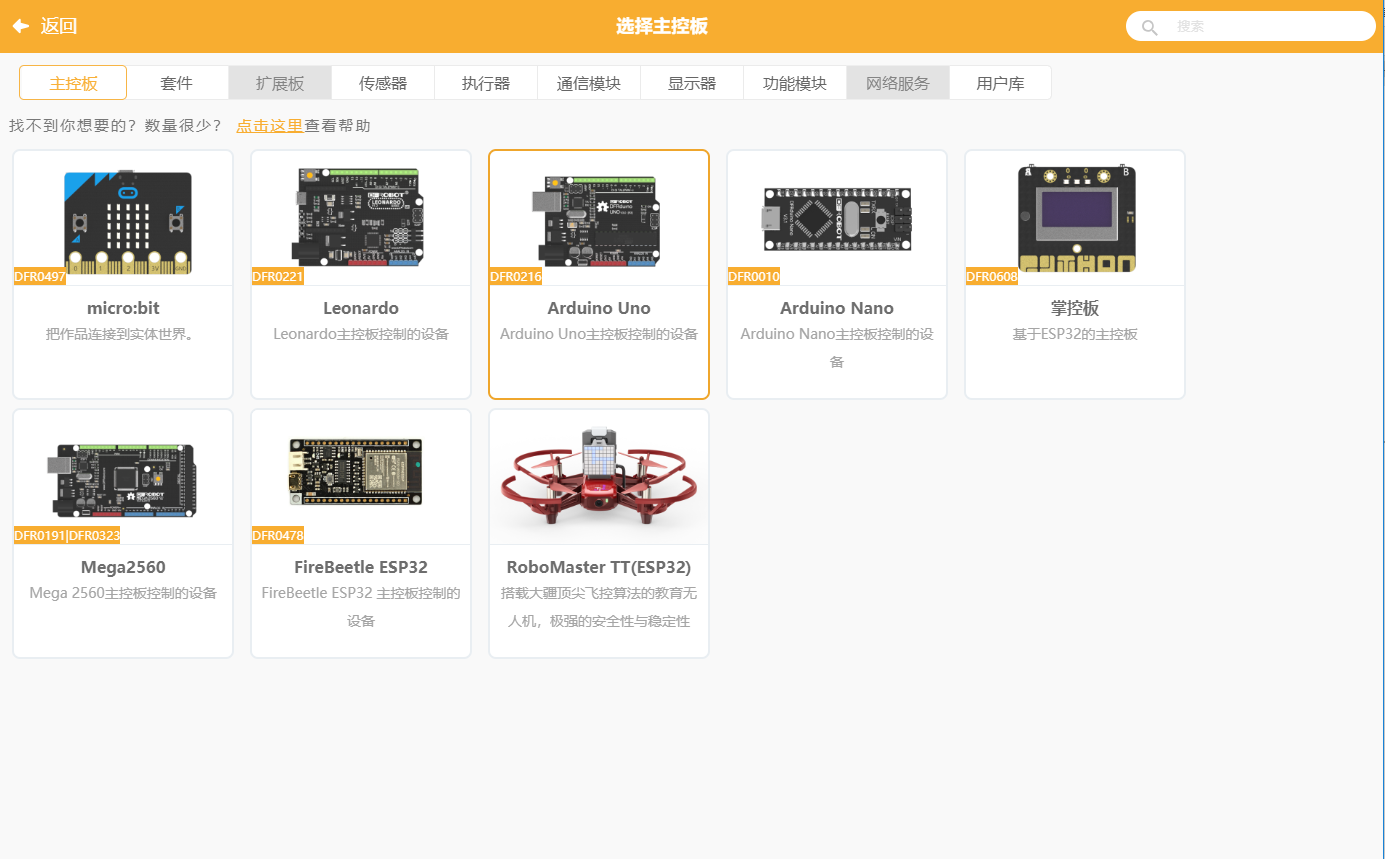The height and width of the screenshot is (859, 1385).
Task: Select the 通信模块 tab
Action: tap(589, 83)
